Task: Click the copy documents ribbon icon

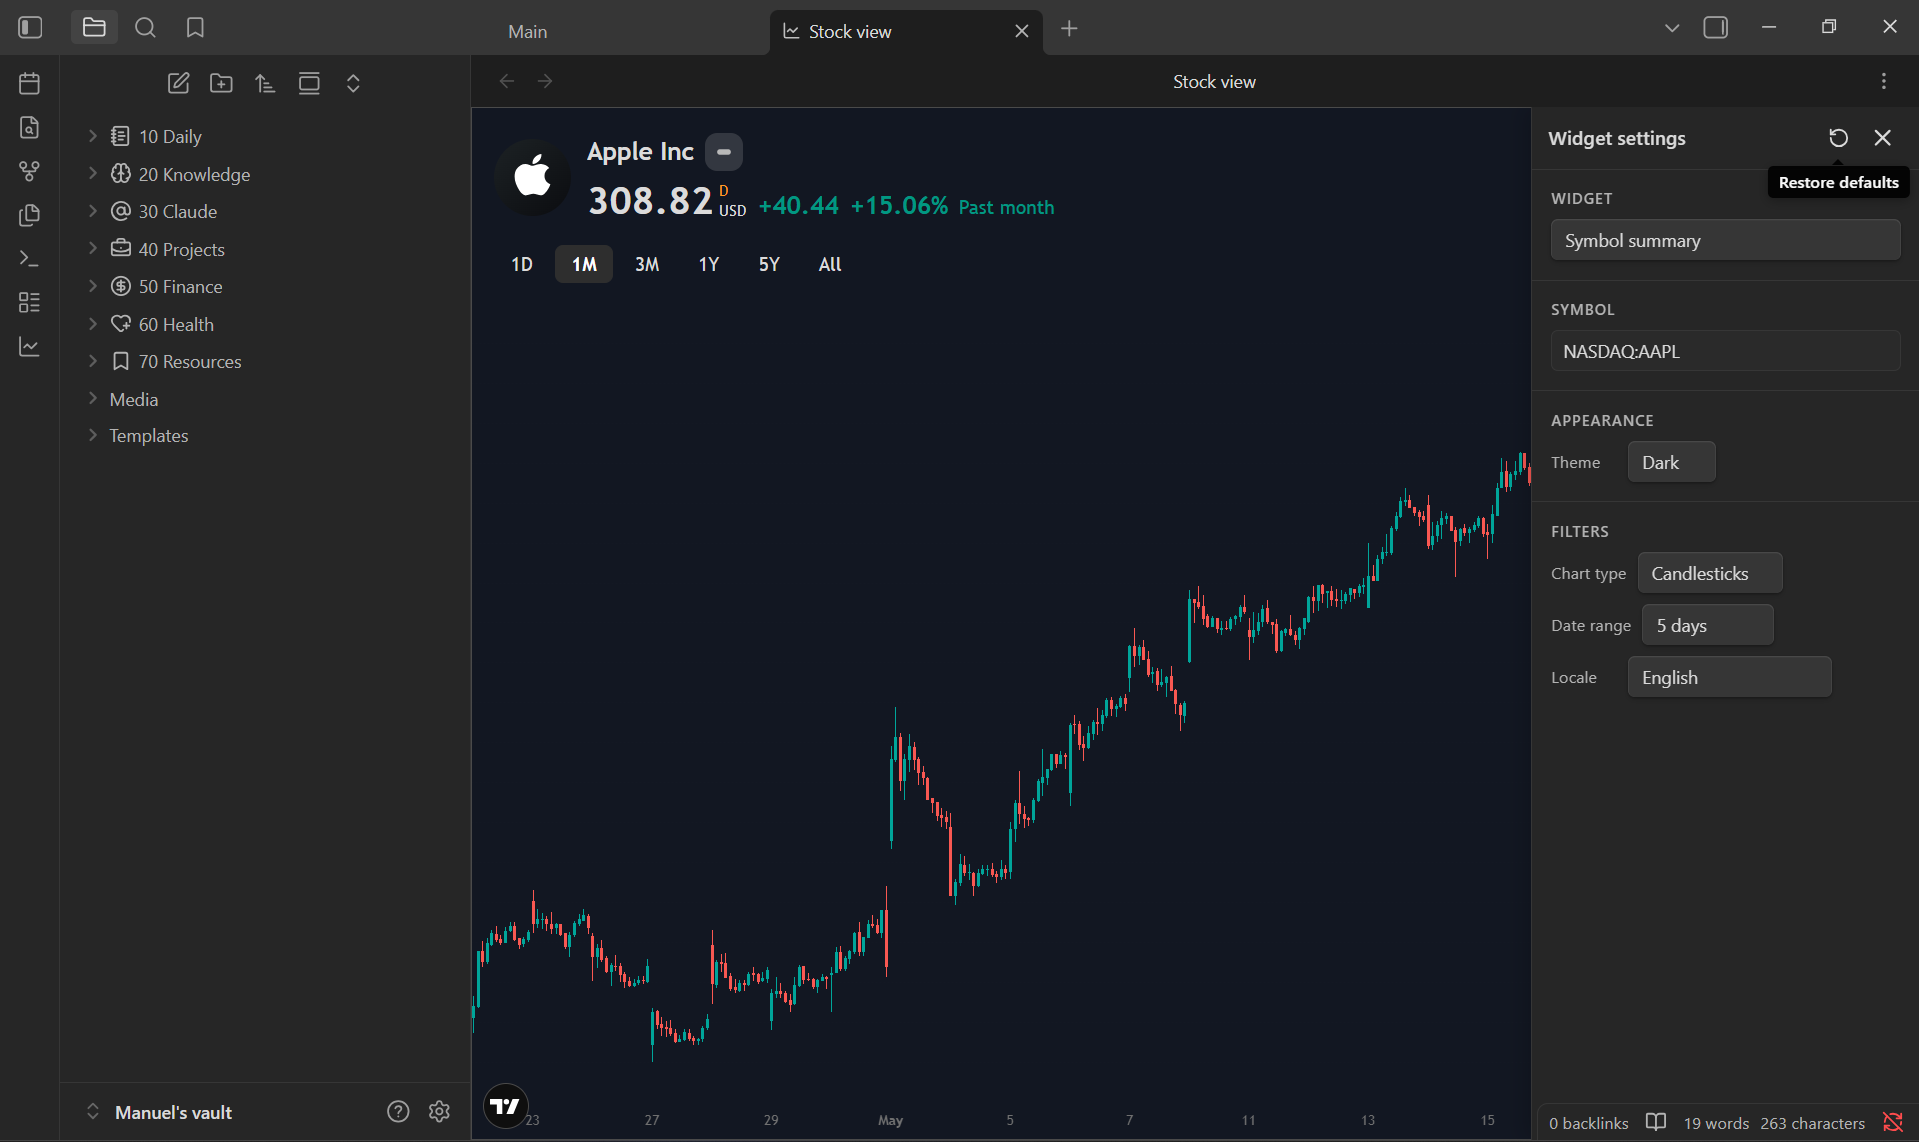Action: [x=30, y=215]
